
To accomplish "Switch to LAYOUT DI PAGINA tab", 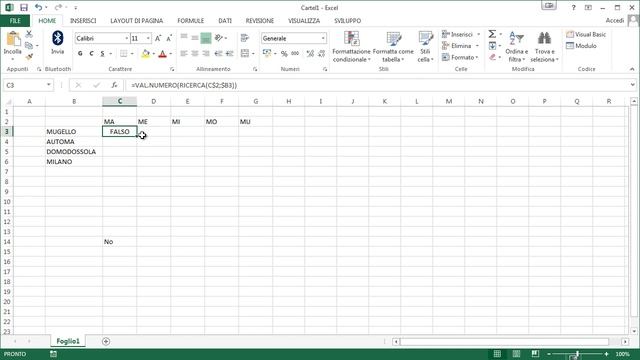I will click(x=136, y=21).
